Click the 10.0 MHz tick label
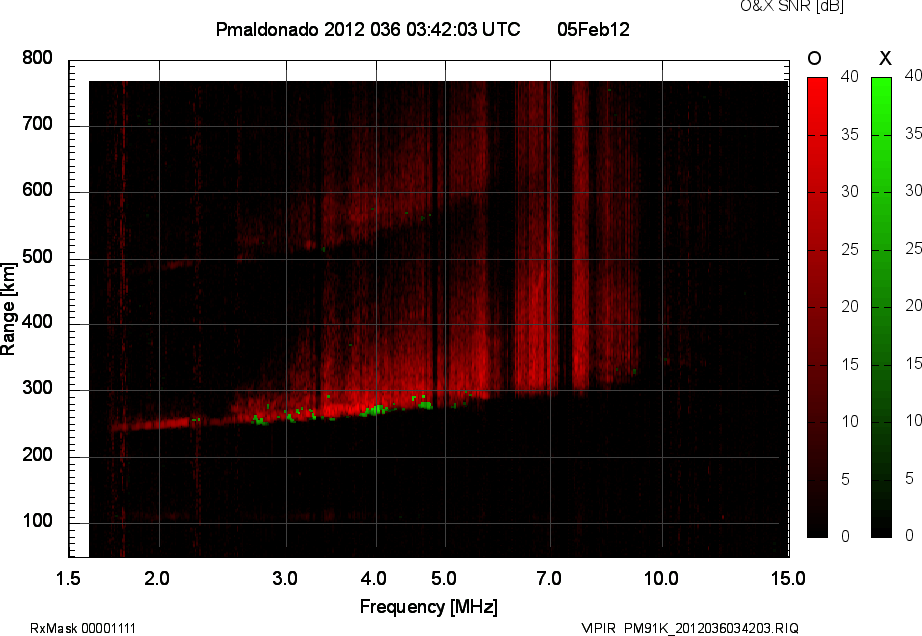Image resolution: width=922 pixels, height=636 pixels. [661, 578]
